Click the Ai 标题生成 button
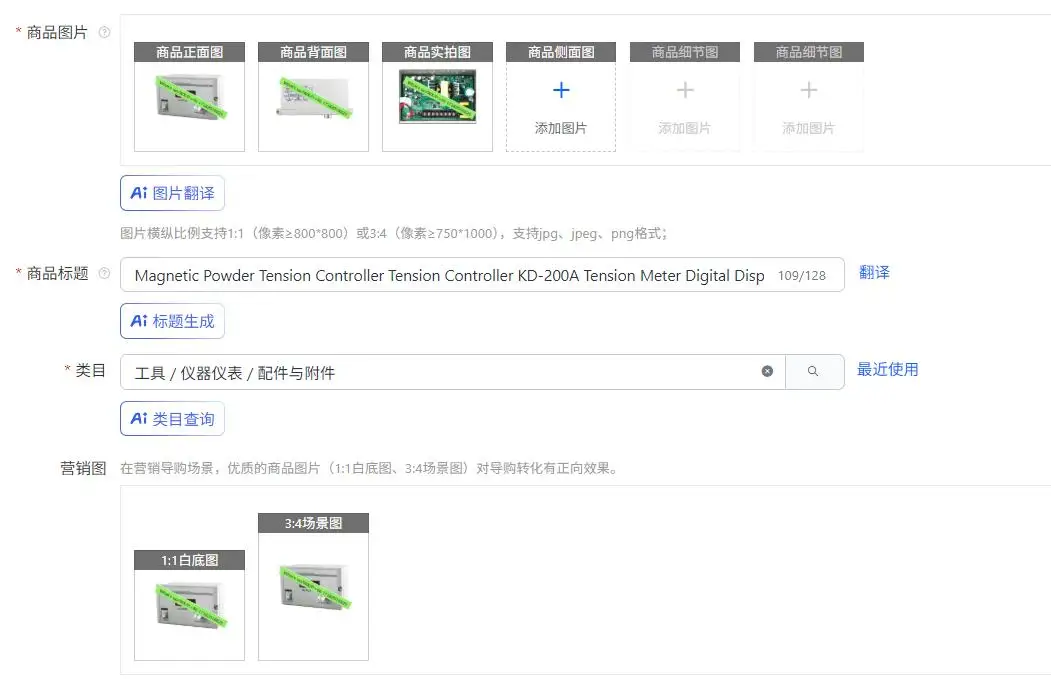 [x=172, y=321]
